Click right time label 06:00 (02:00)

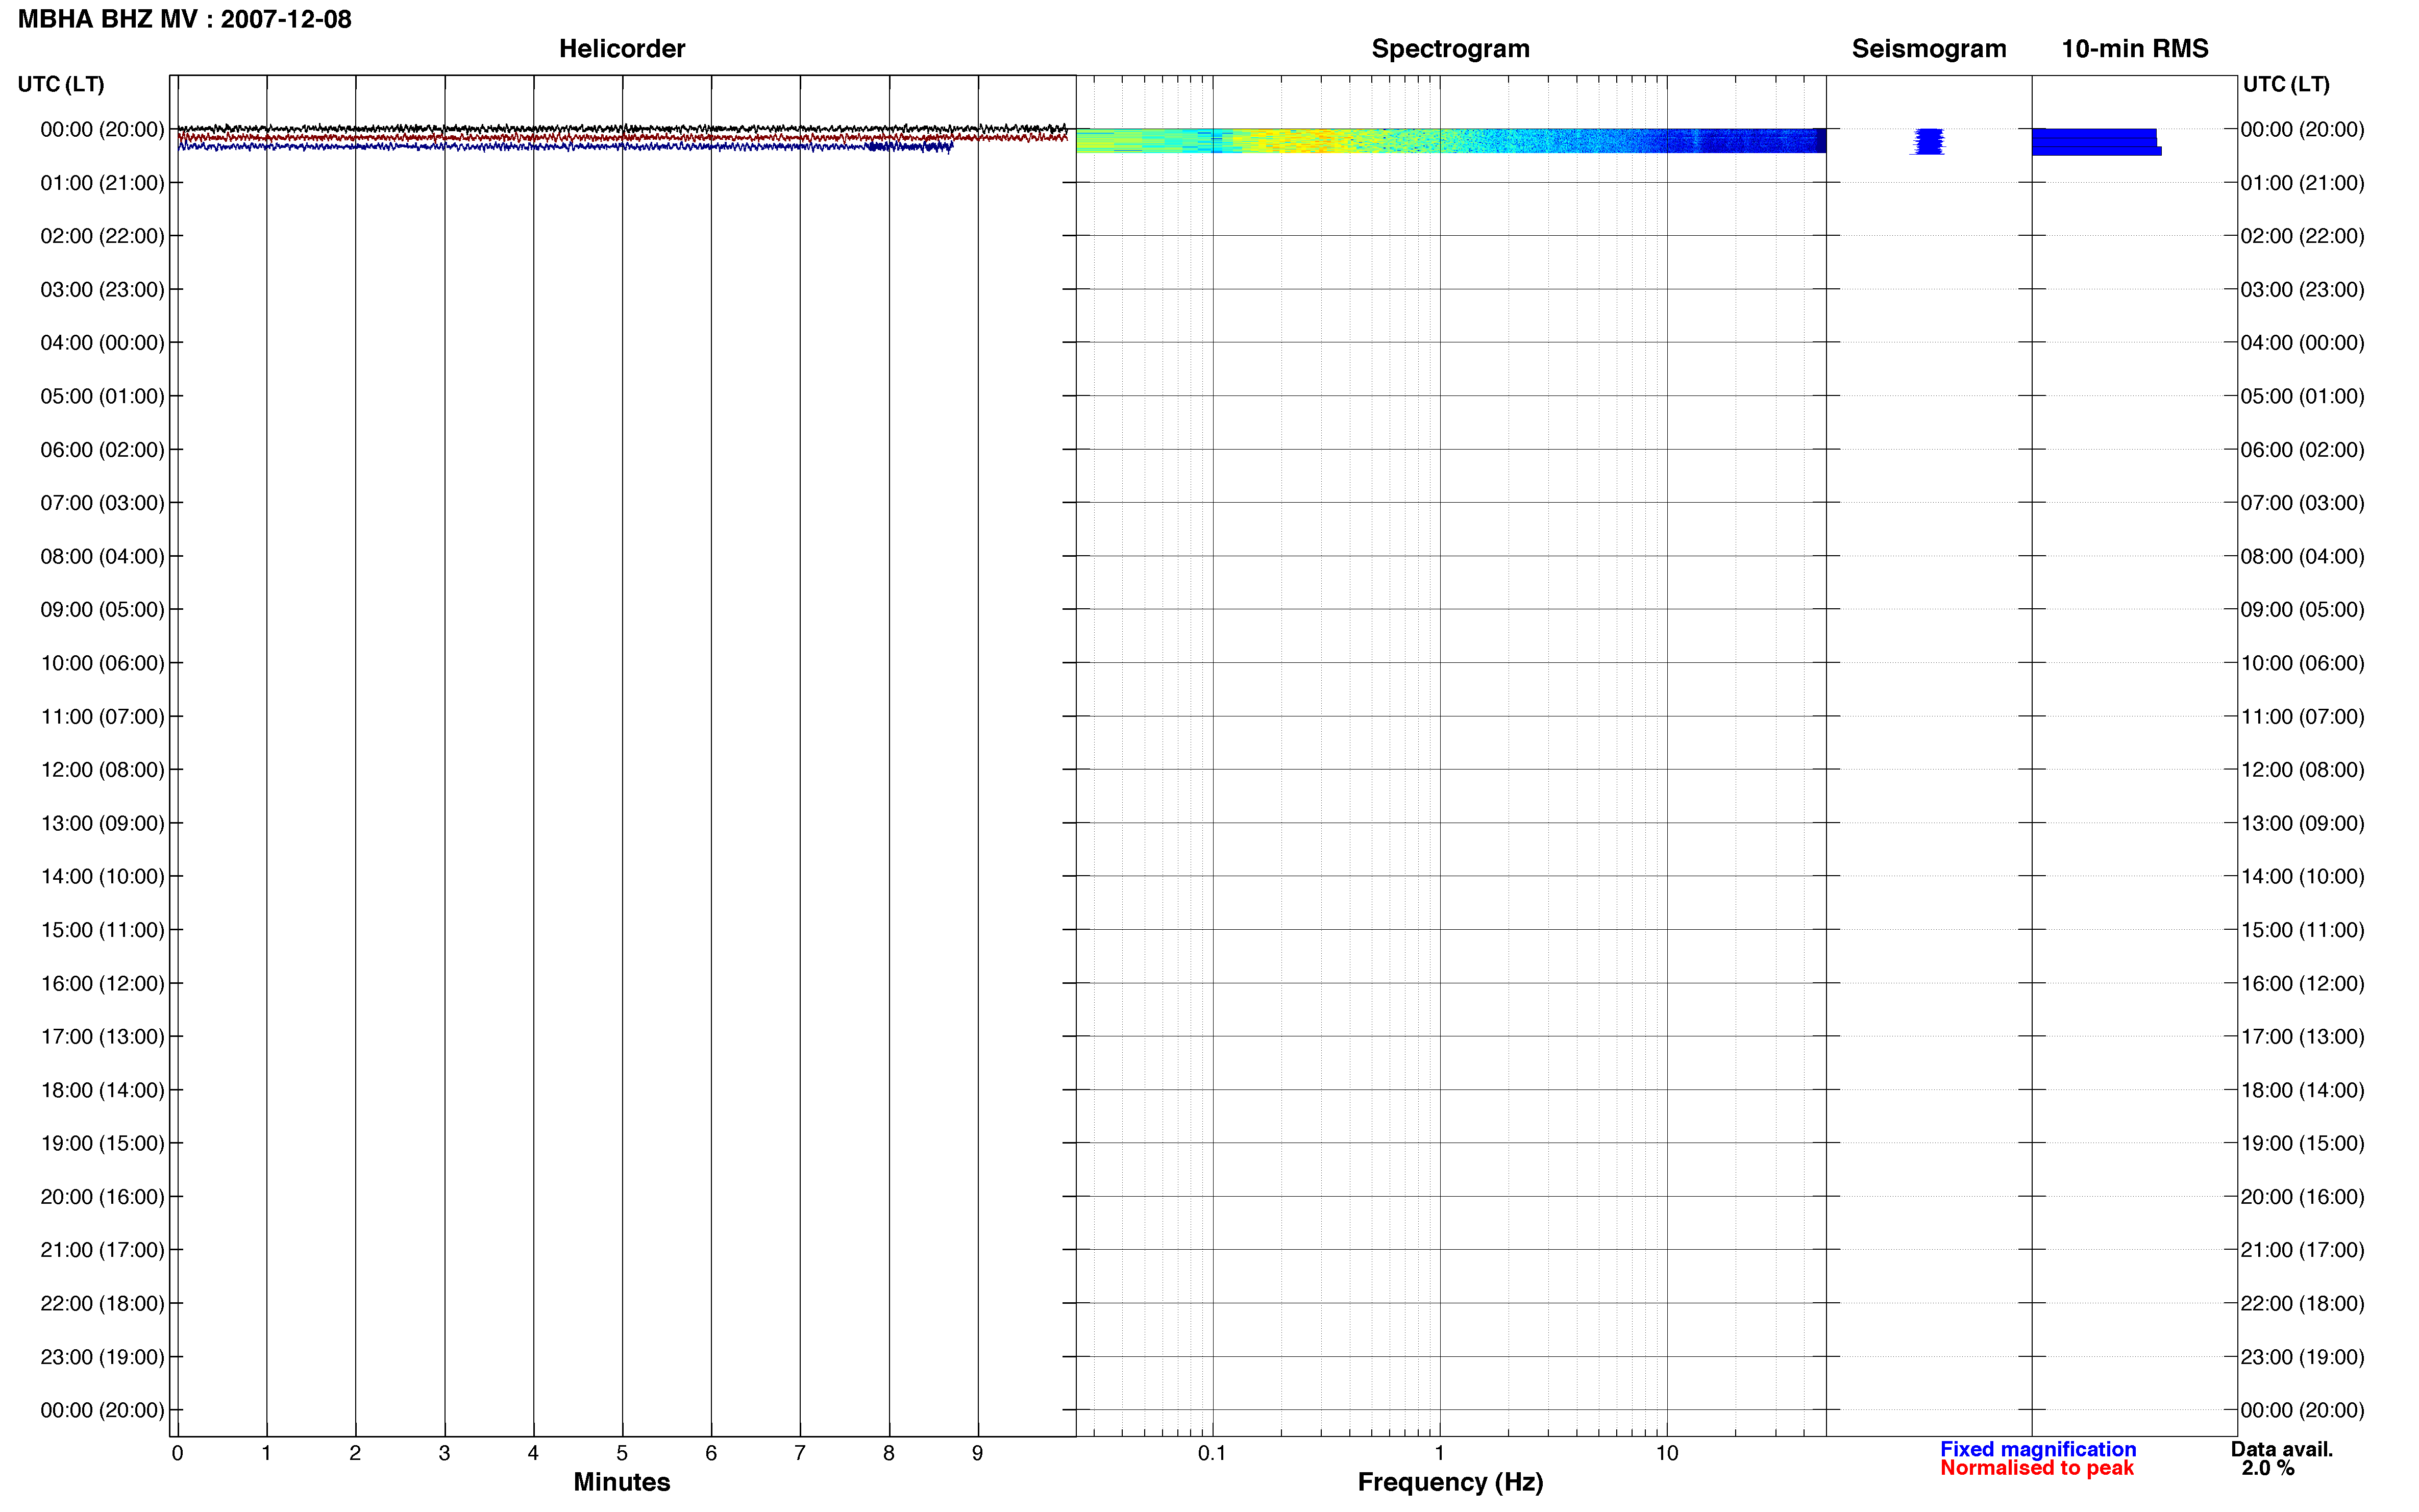2302,450
